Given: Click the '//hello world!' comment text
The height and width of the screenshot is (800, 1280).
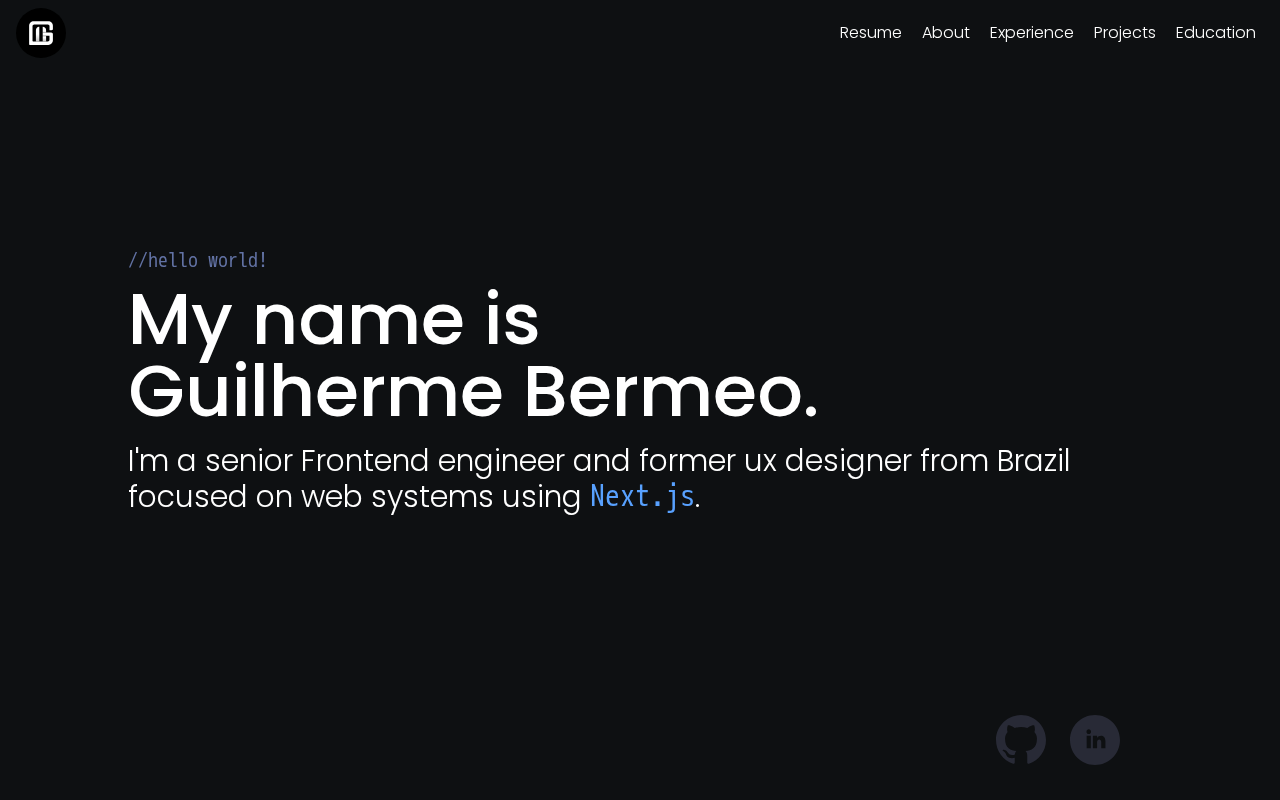Looking at the screenshot, I should coord(198,261).
